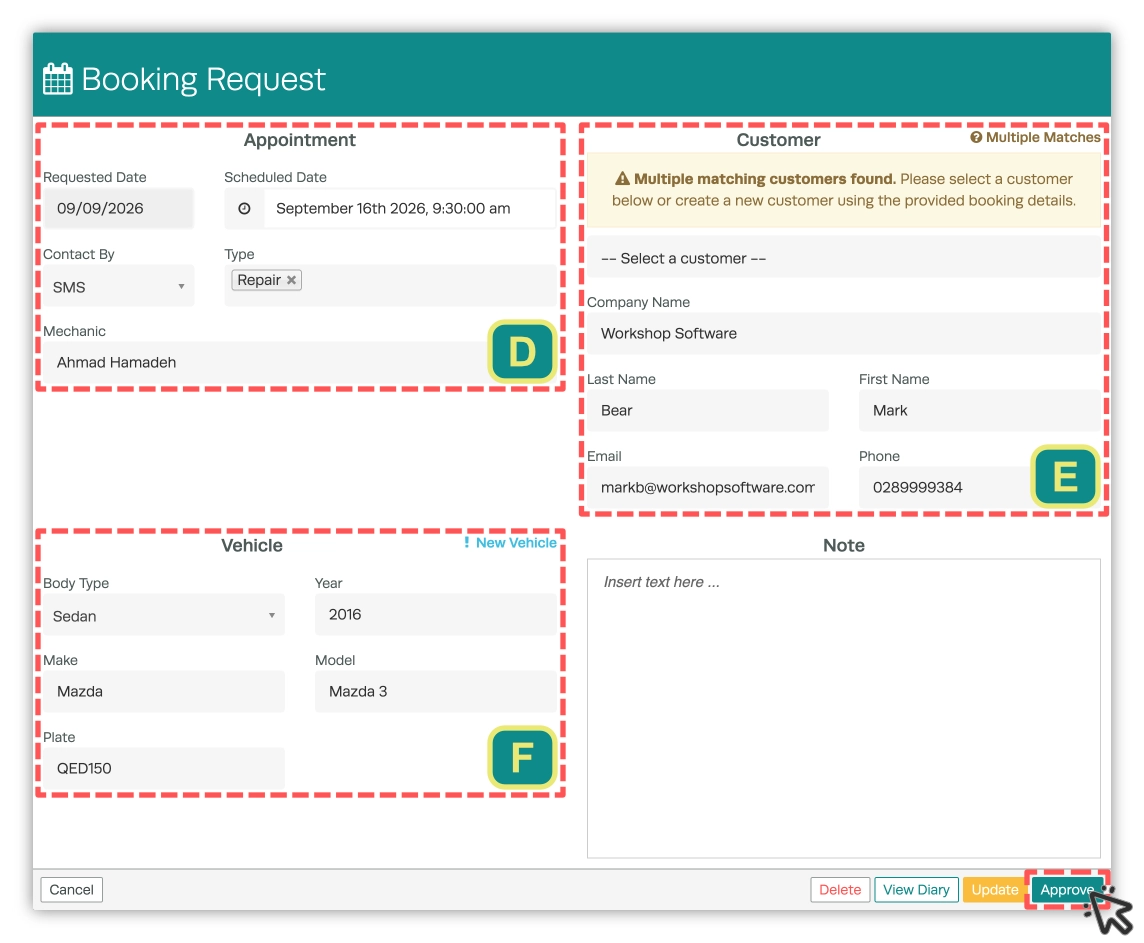Click the Scheduled Date field
The width and height of the screenshot is (1144, 943).
(409, 209)
